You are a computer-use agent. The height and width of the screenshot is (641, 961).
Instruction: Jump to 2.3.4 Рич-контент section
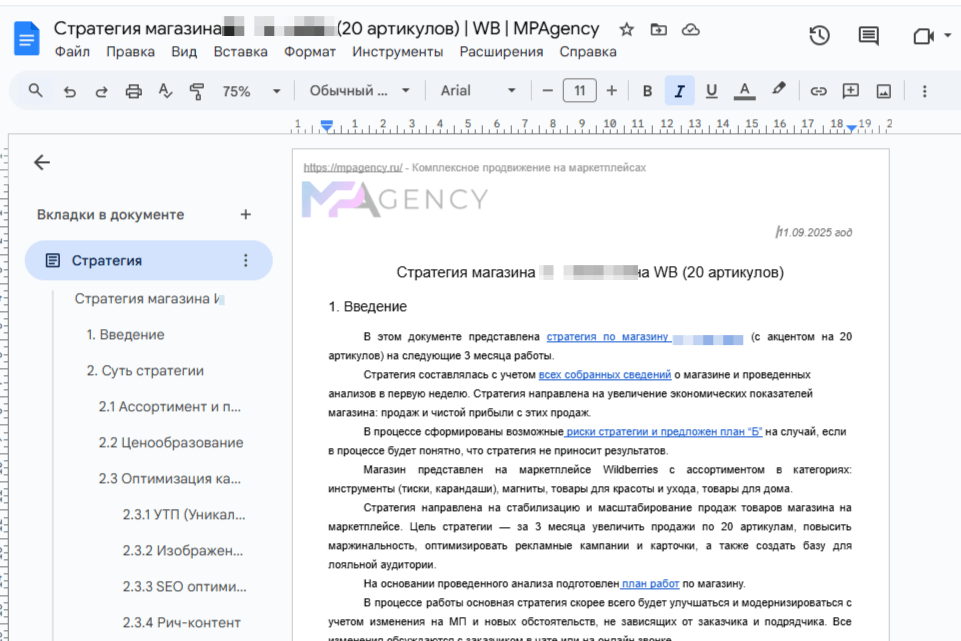pyautogui.click(x=181, y=623)
